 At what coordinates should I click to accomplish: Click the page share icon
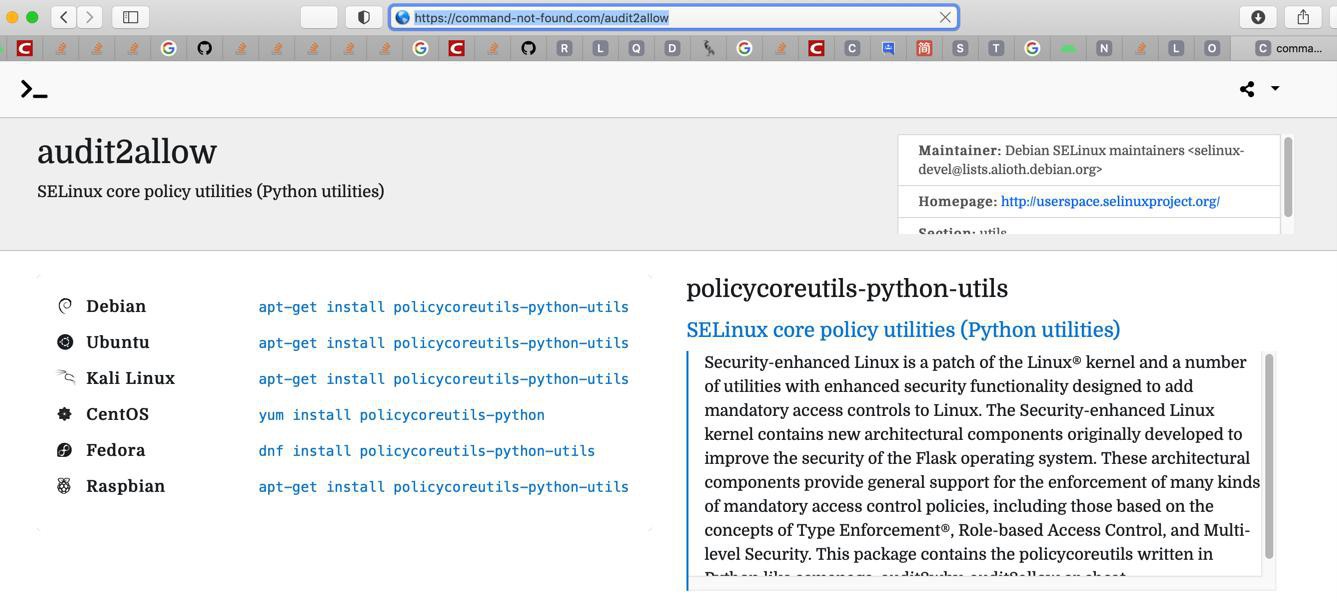click(1247, 89)
